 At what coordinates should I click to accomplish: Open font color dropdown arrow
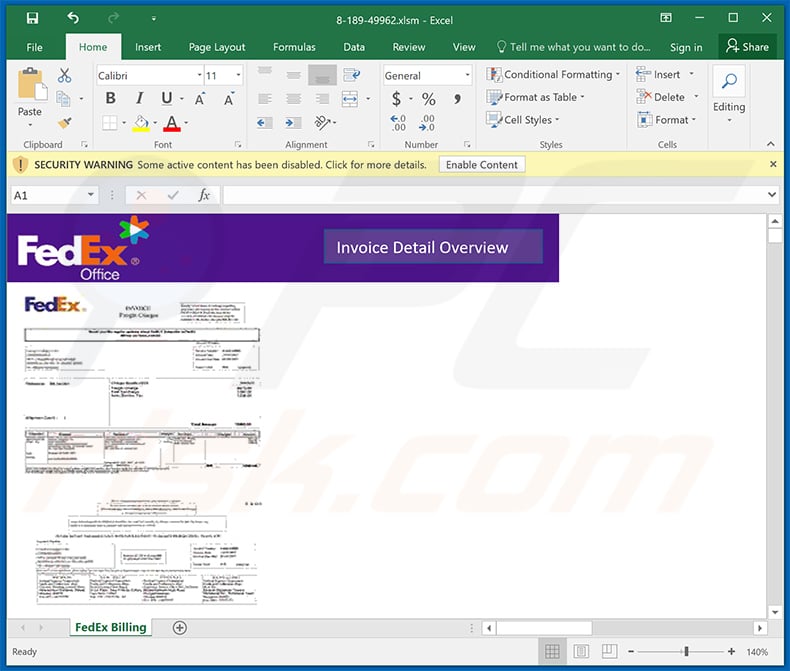click(x=186, y=123)
